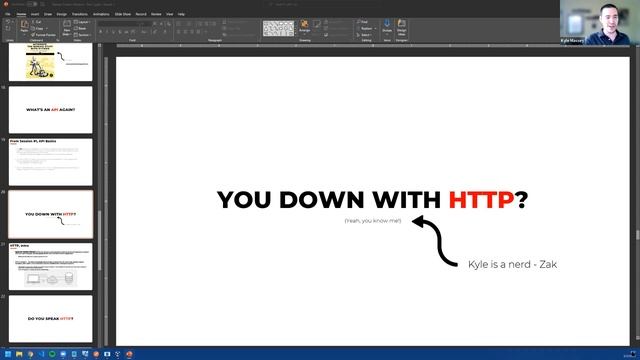Click the title "YOU DOWN WITH HTTP?" on slide

pos(372,200)
